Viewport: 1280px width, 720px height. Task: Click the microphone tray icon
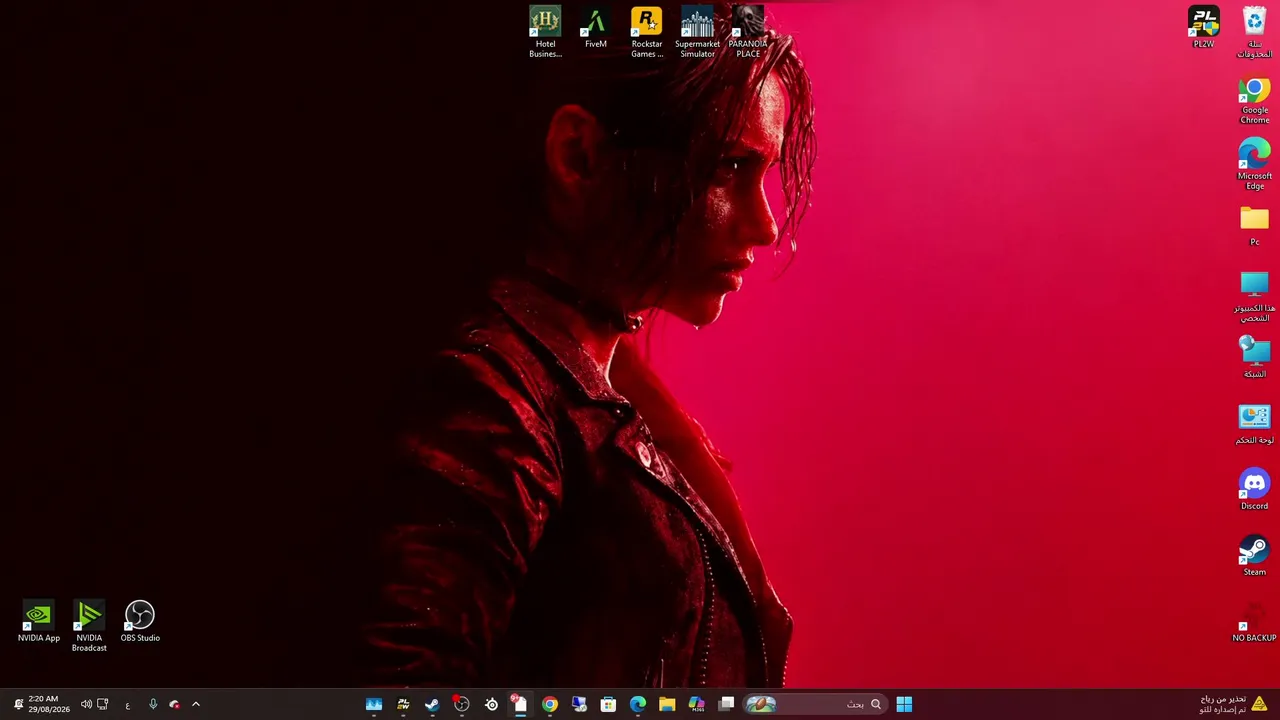(153, 704)
